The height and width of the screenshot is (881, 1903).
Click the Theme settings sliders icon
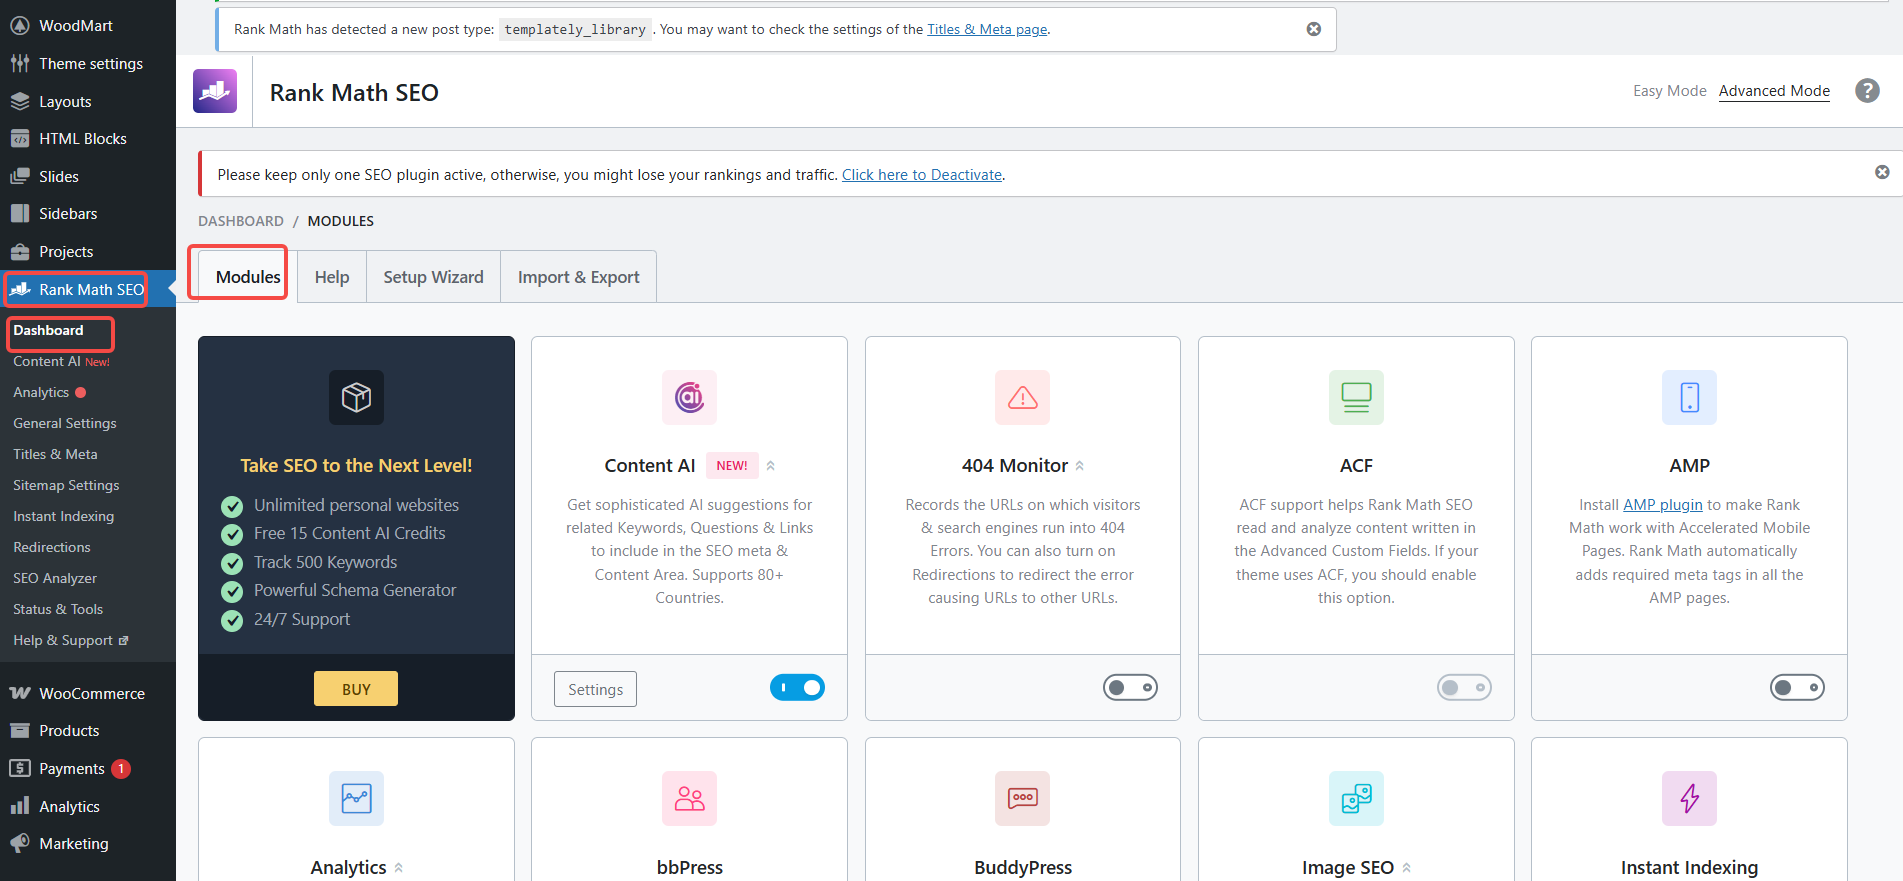(x=19, y=63)
